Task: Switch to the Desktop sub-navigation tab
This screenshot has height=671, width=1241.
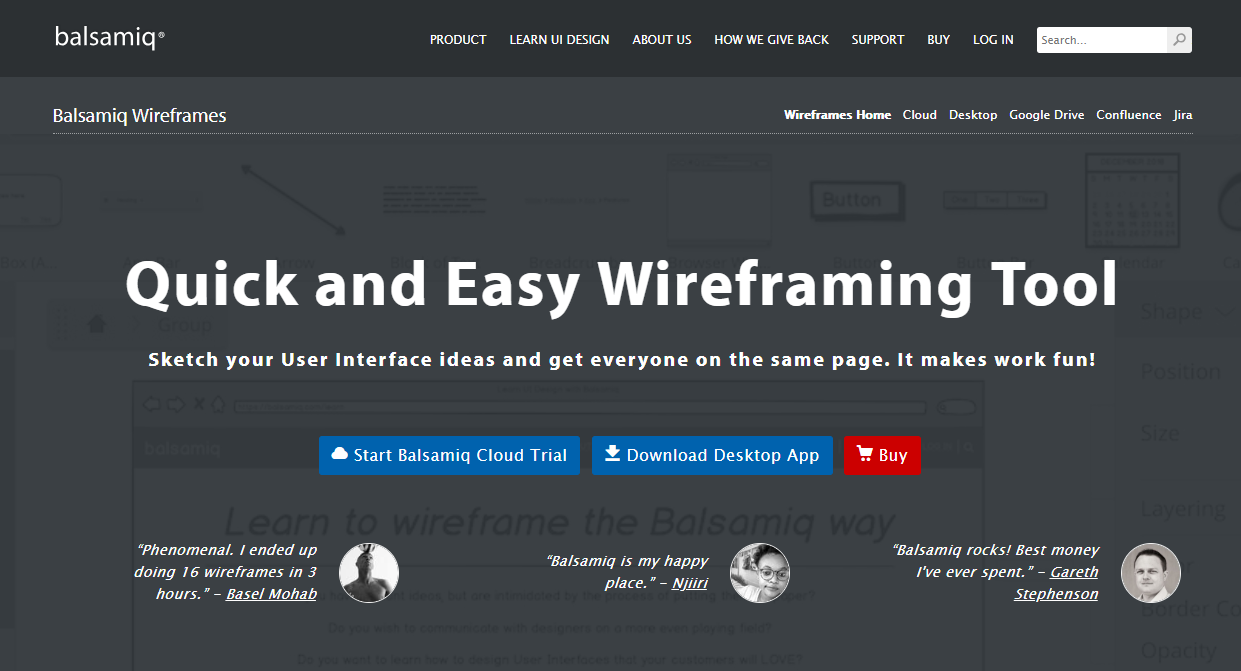Action: tap(973, 115)
